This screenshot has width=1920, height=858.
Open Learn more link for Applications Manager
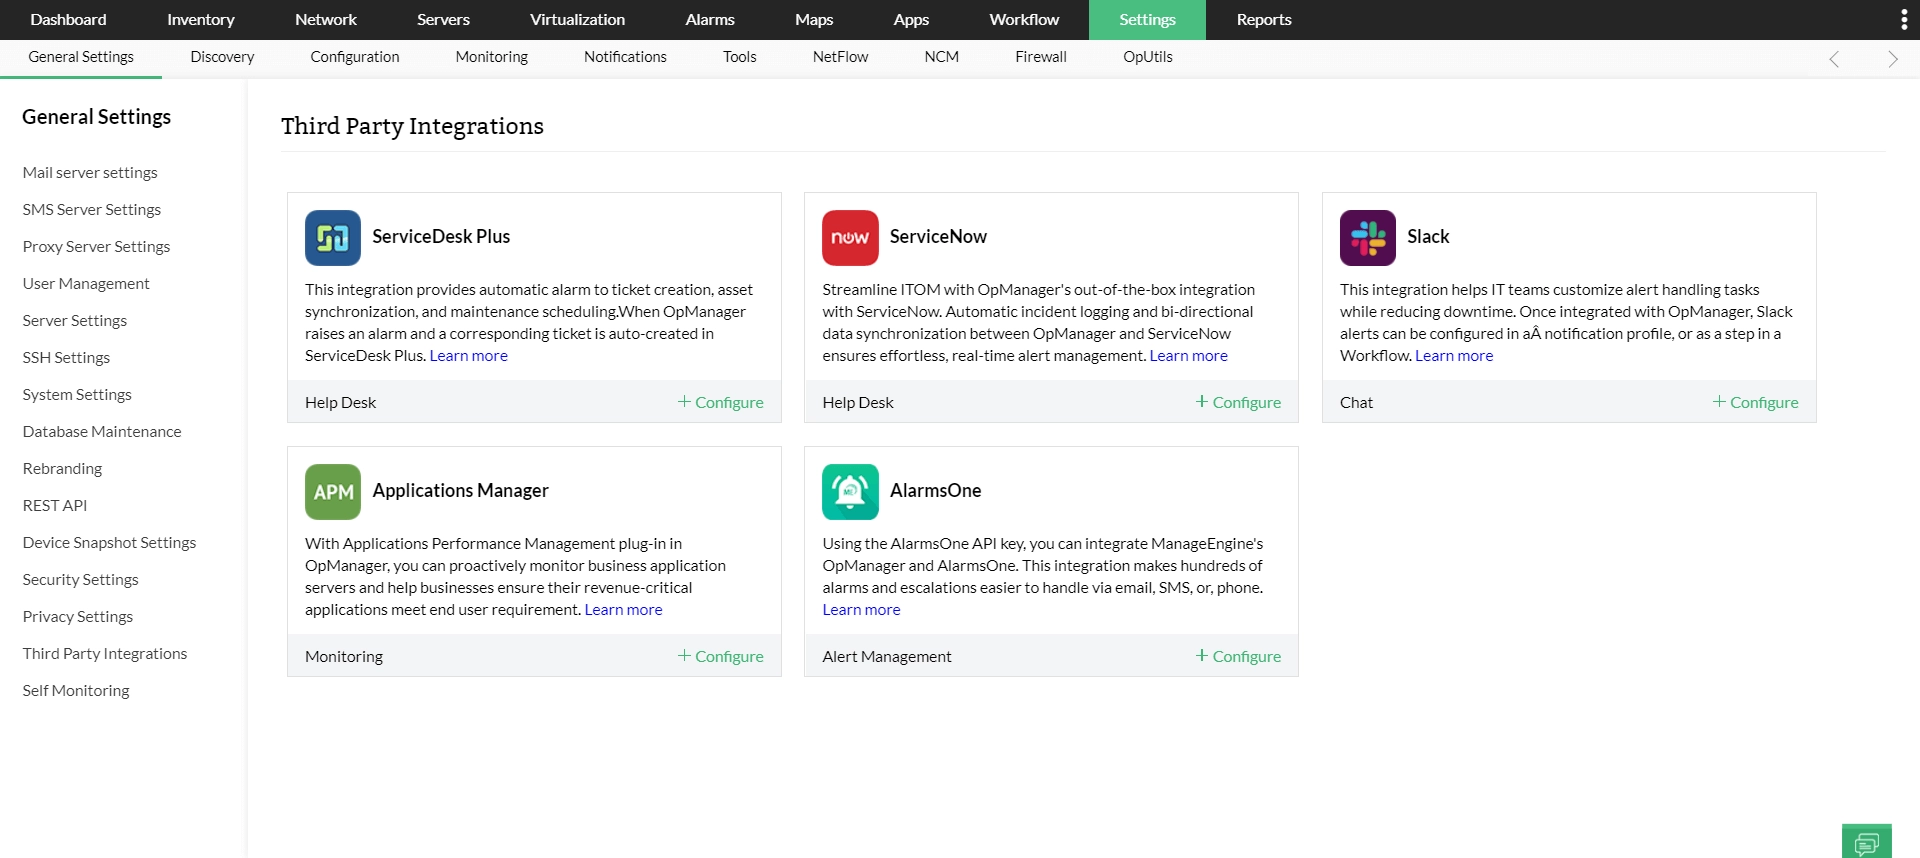click(623, 610)
